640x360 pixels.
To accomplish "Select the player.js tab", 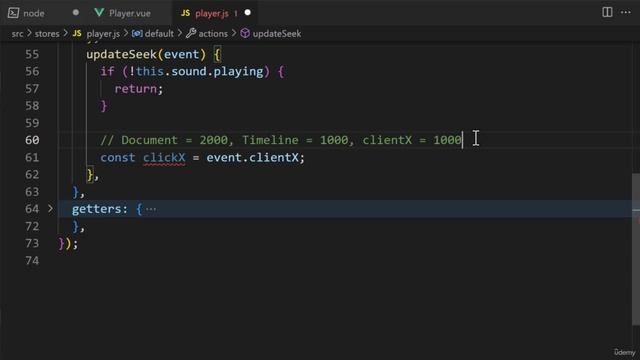I will click(x=212, y=13).
